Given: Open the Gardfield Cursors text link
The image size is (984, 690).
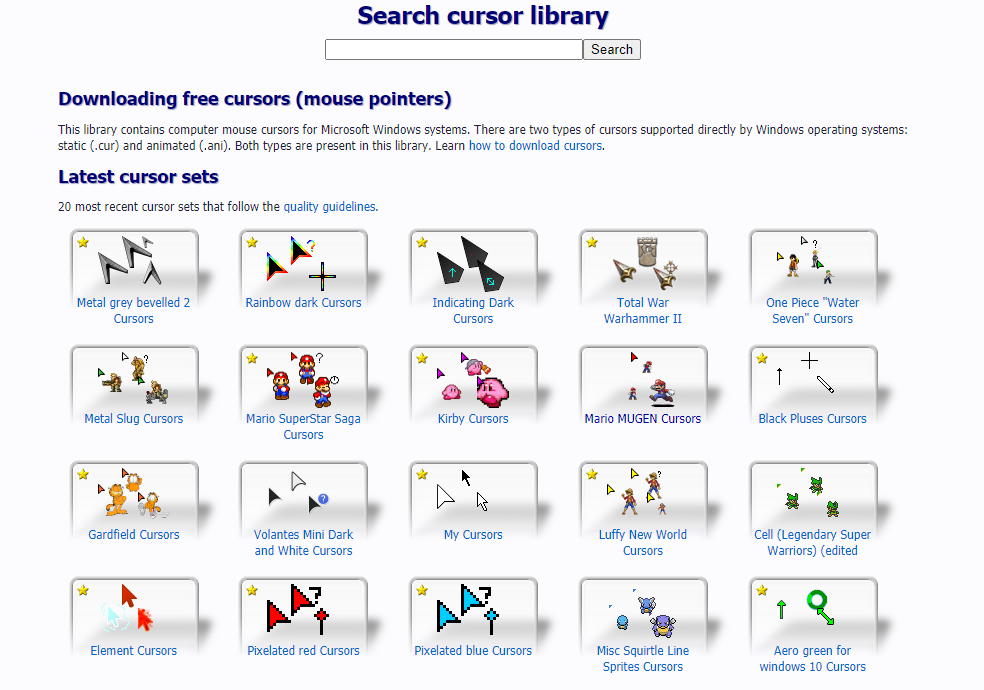Looking at the screenshot, I should tap(134, 534).
